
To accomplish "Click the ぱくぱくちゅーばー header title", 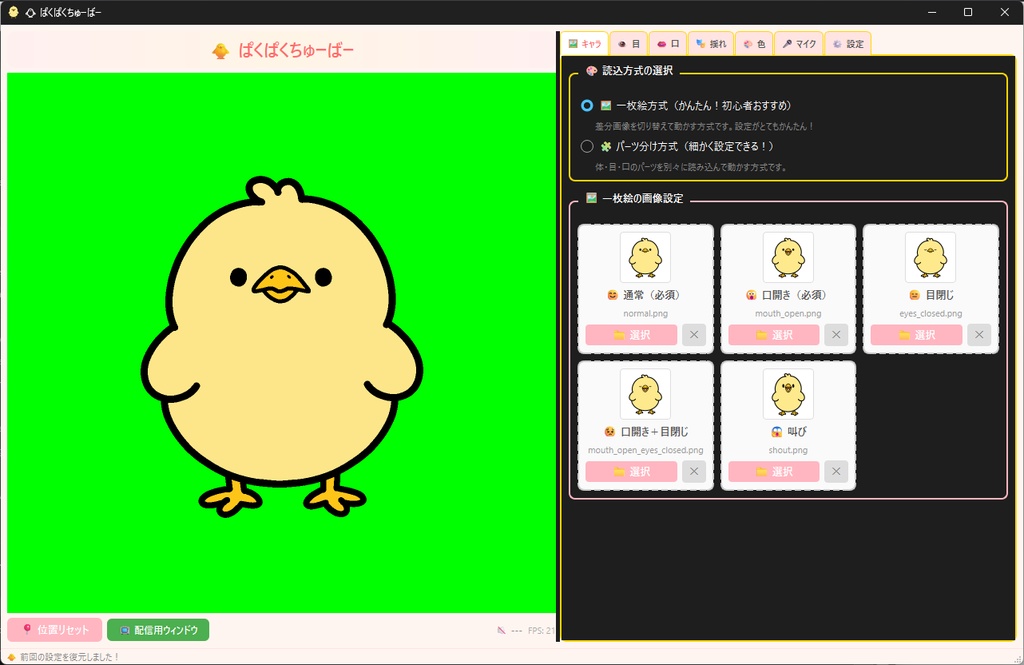I will 296,50.
